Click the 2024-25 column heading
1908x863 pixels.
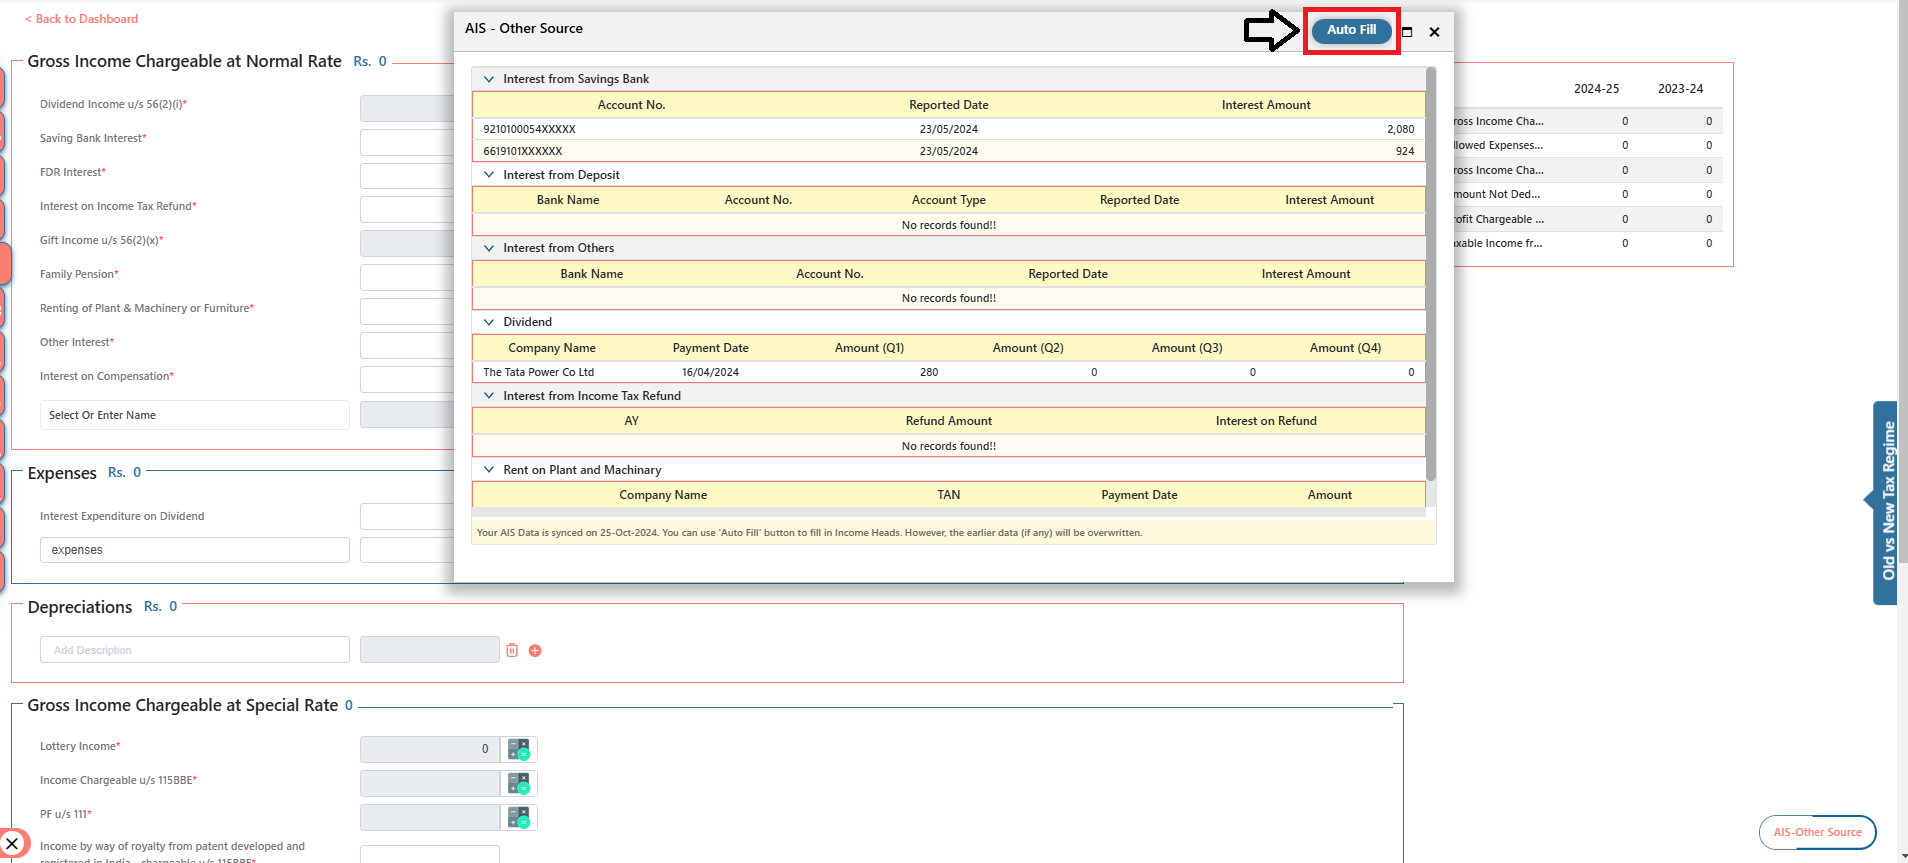(x=1596, y=89)
